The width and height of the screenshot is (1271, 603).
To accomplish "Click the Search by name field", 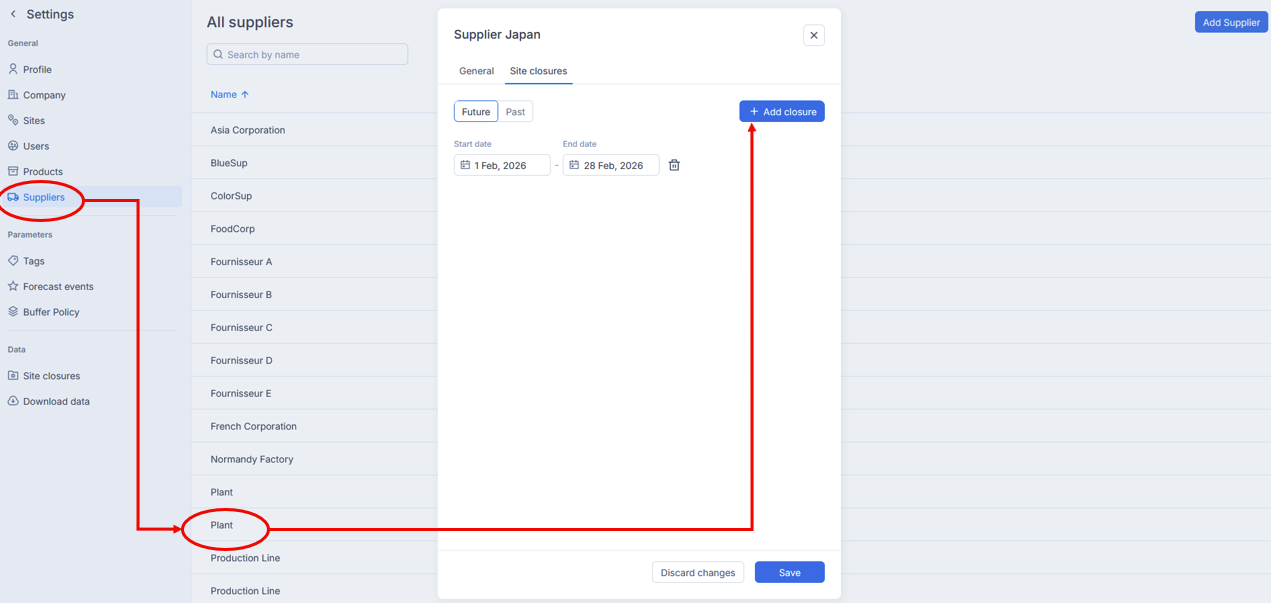I will point(307,55).
